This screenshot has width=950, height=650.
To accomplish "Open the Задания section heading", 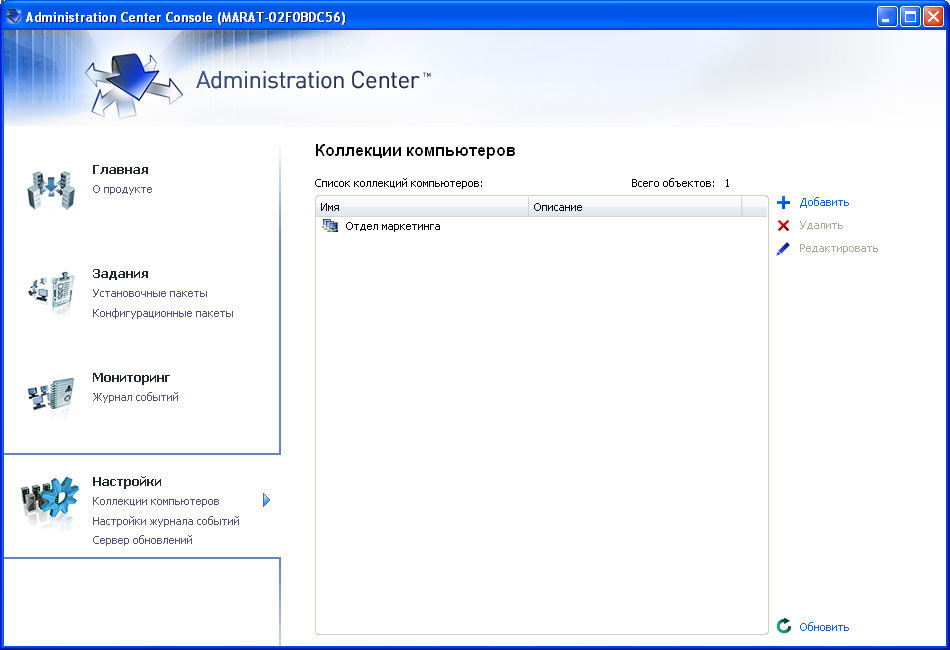I will click(x=120, y=274).
